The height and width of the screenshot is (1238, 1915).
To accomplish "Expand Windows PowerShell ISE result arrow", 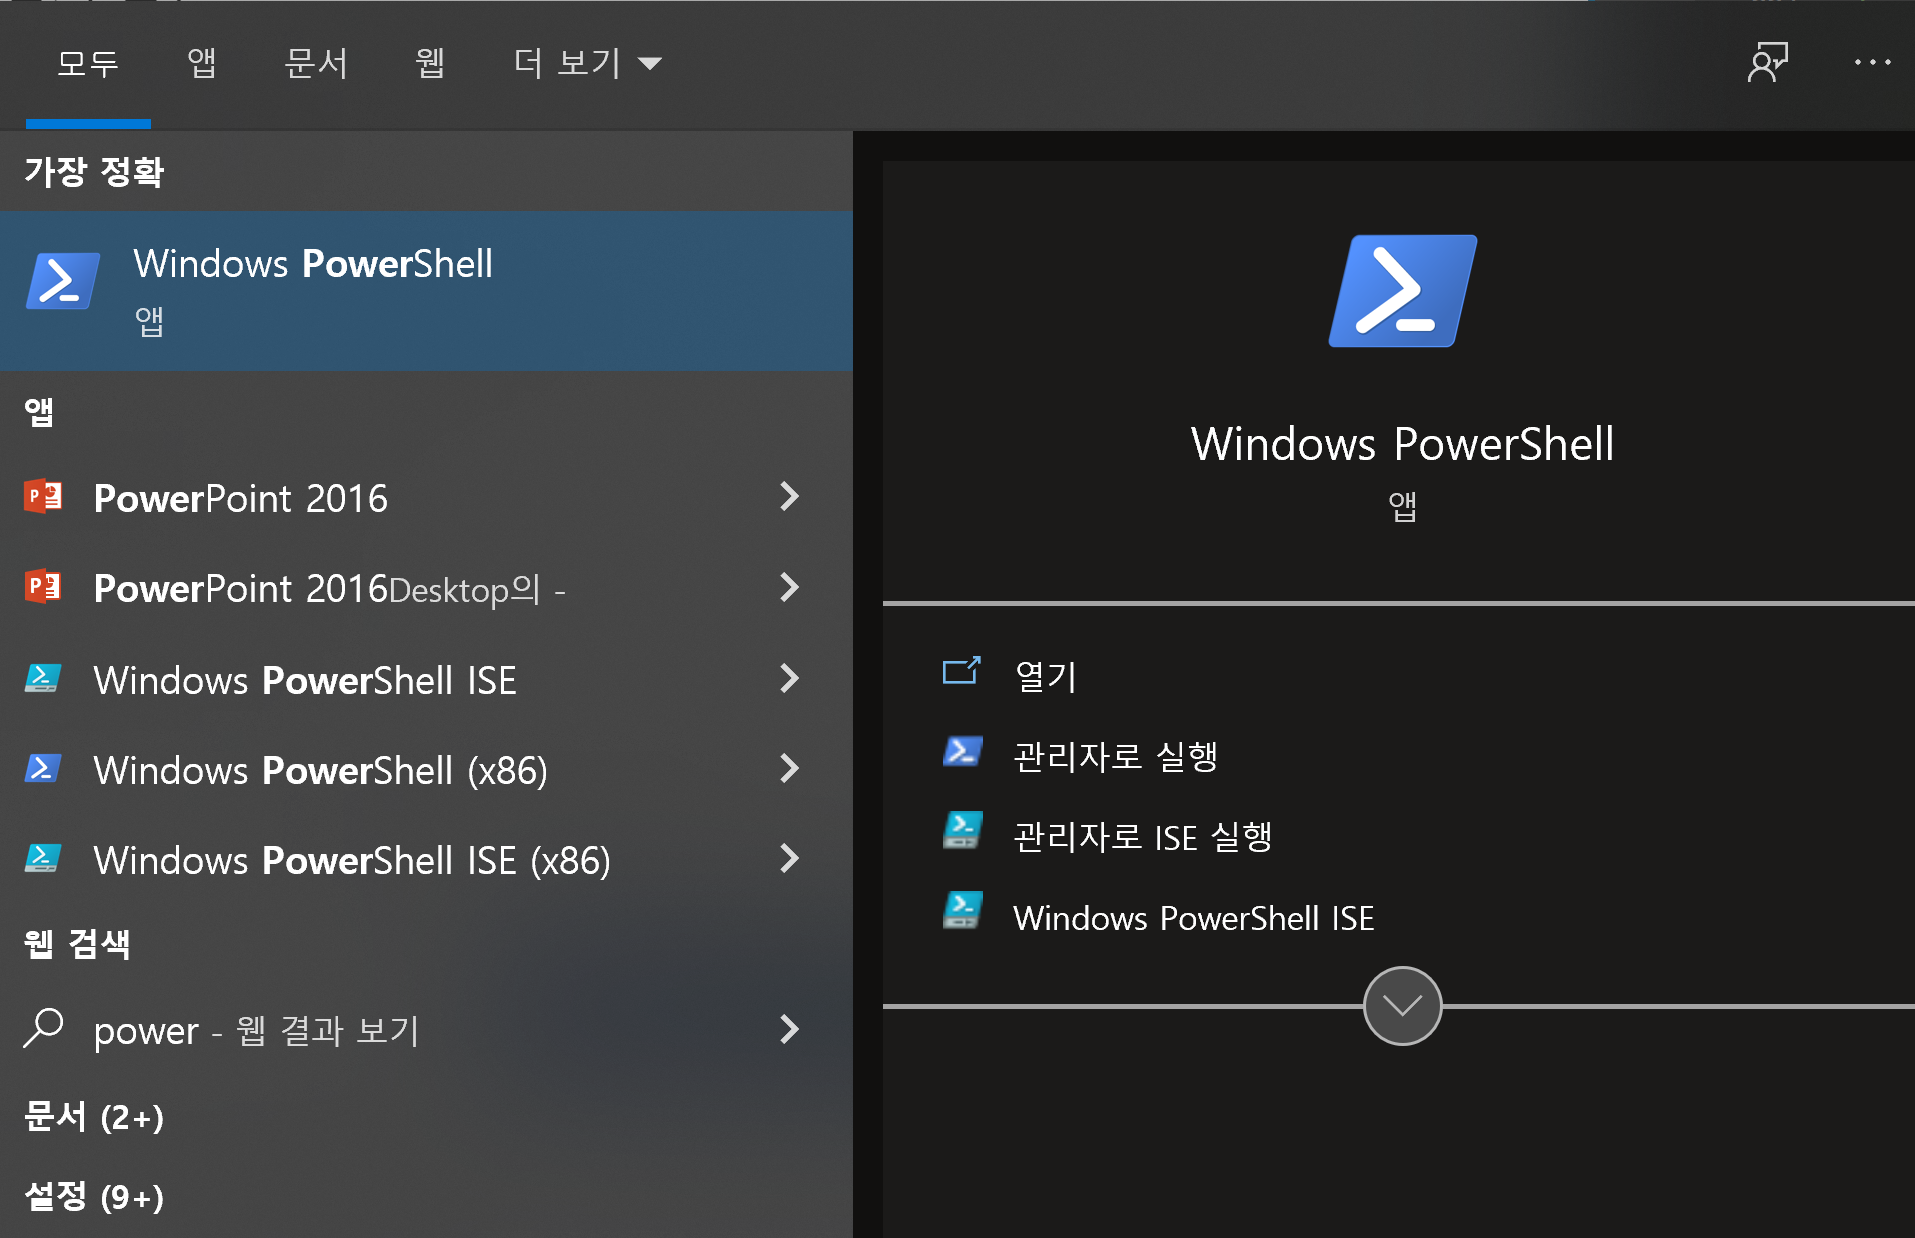I will click(789, 678).
